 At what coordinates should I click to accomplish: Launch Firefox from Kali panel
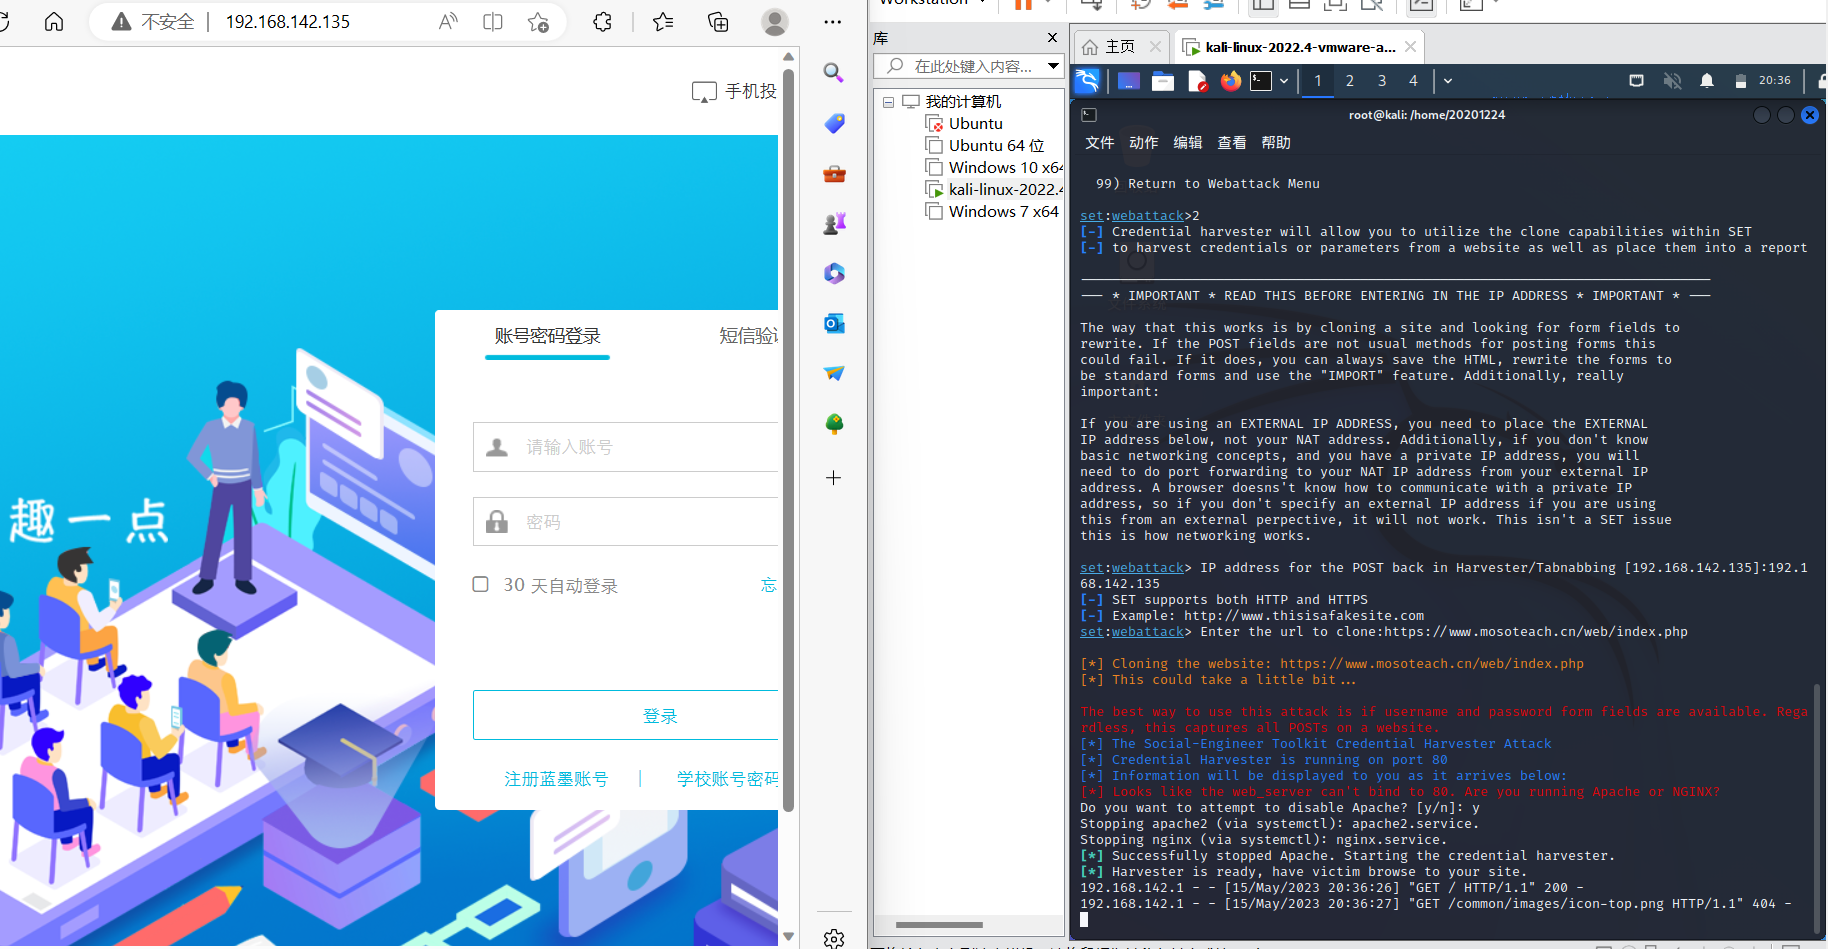pos(1231,81)
